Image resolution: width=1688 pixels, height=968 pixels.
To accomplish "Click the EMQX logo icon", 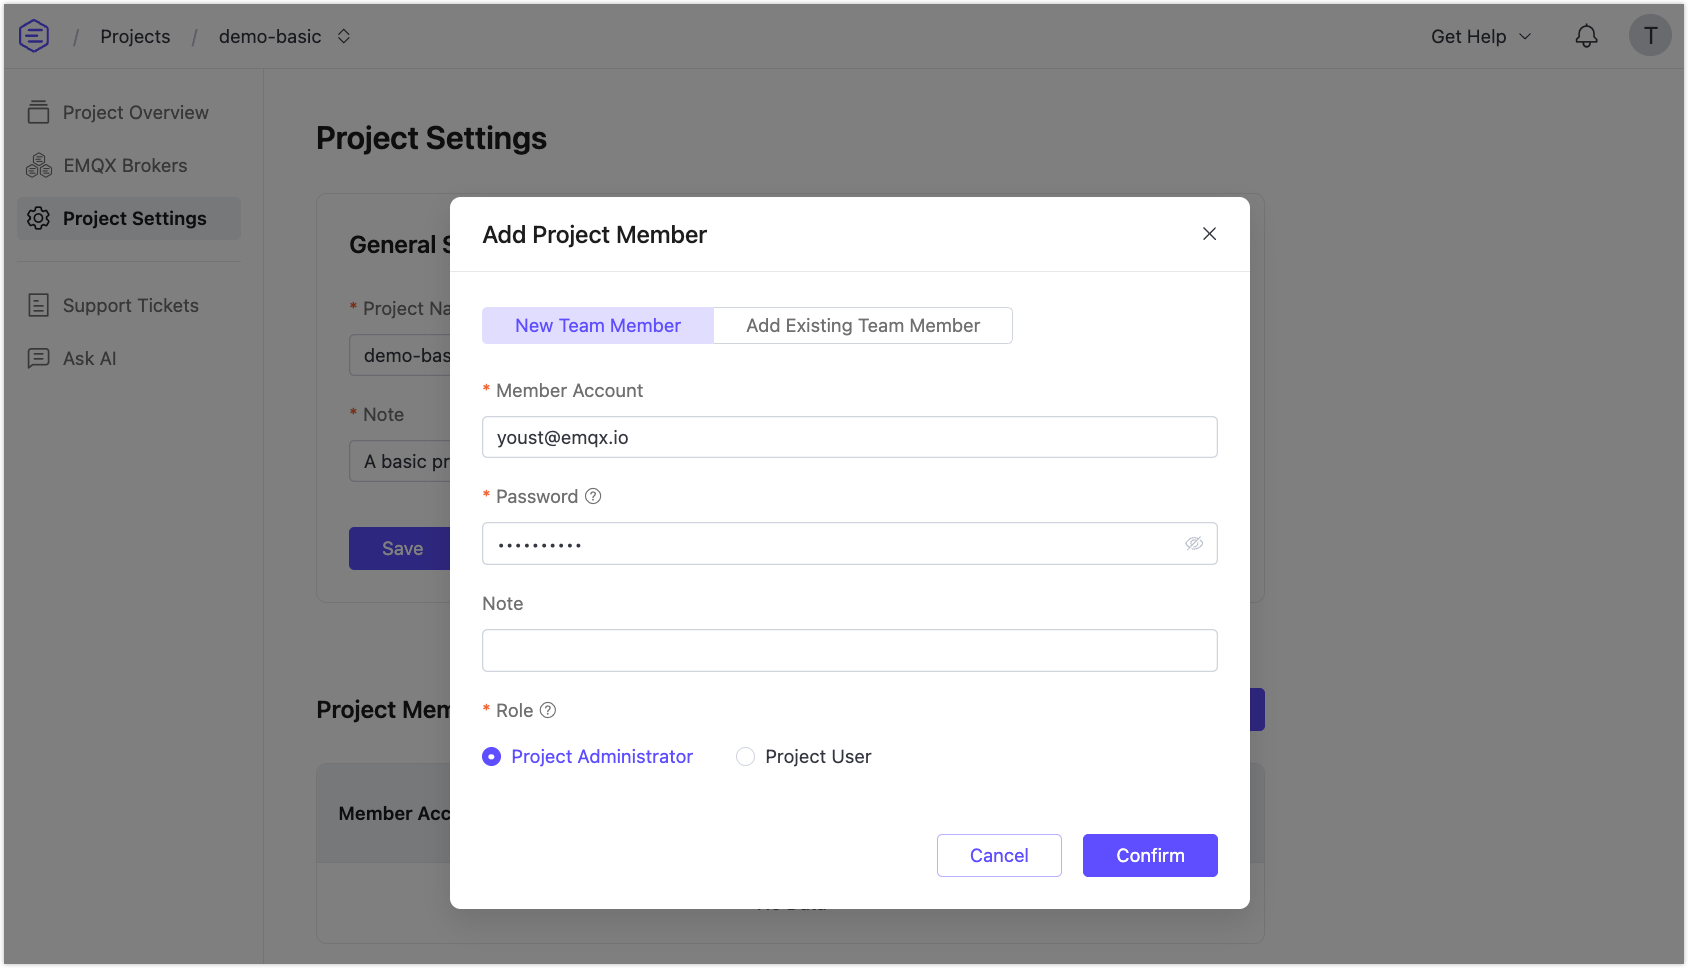I will 34,36.
